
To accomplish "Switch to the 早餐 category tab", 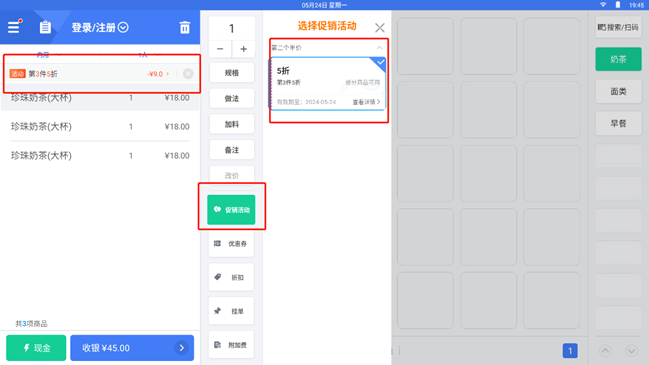I will point(618,123).
